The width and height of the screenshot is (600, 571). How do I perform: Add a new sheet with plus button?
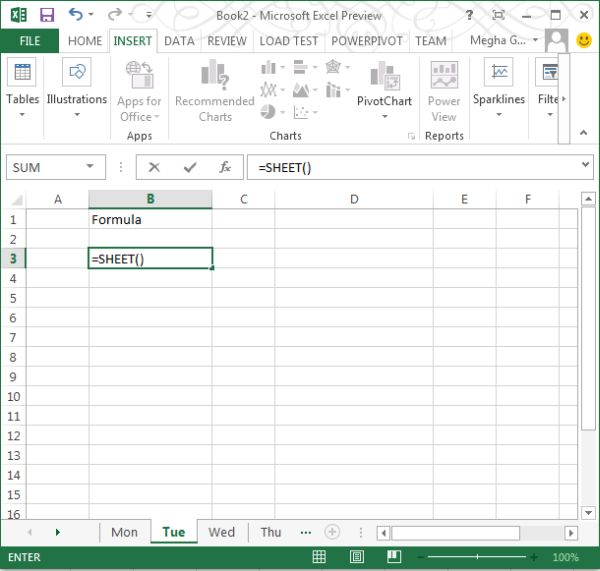[332, 532]
